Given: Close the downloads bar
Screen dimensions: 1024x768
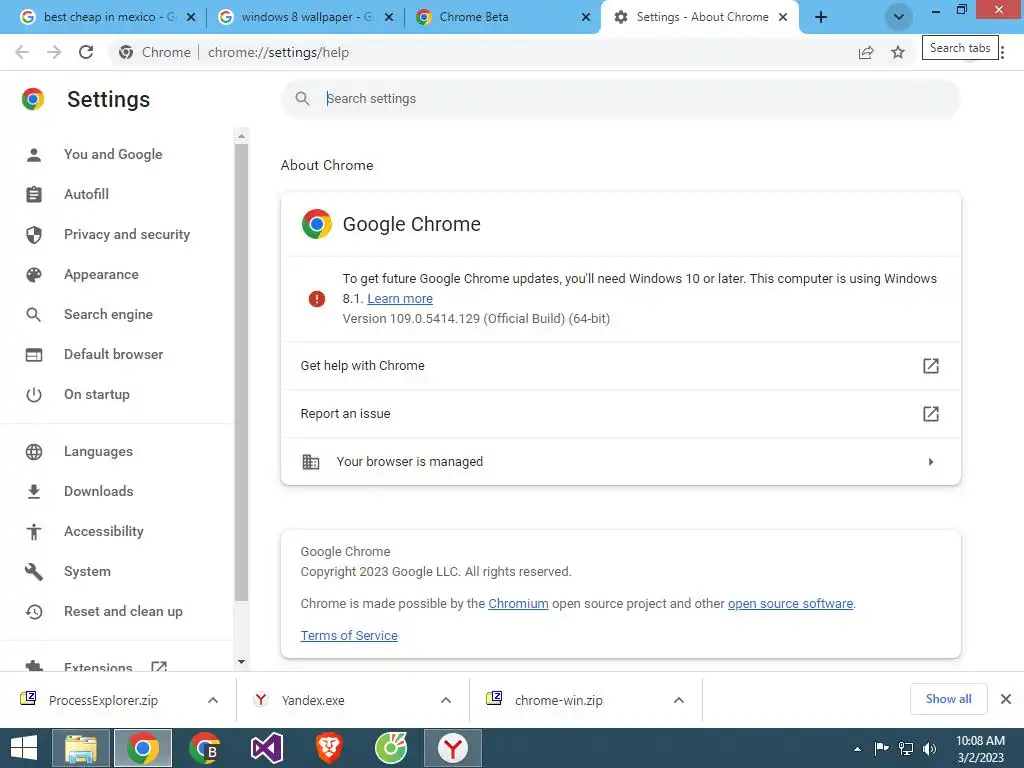Looking at the screenshot, I should pos(1006,699).
